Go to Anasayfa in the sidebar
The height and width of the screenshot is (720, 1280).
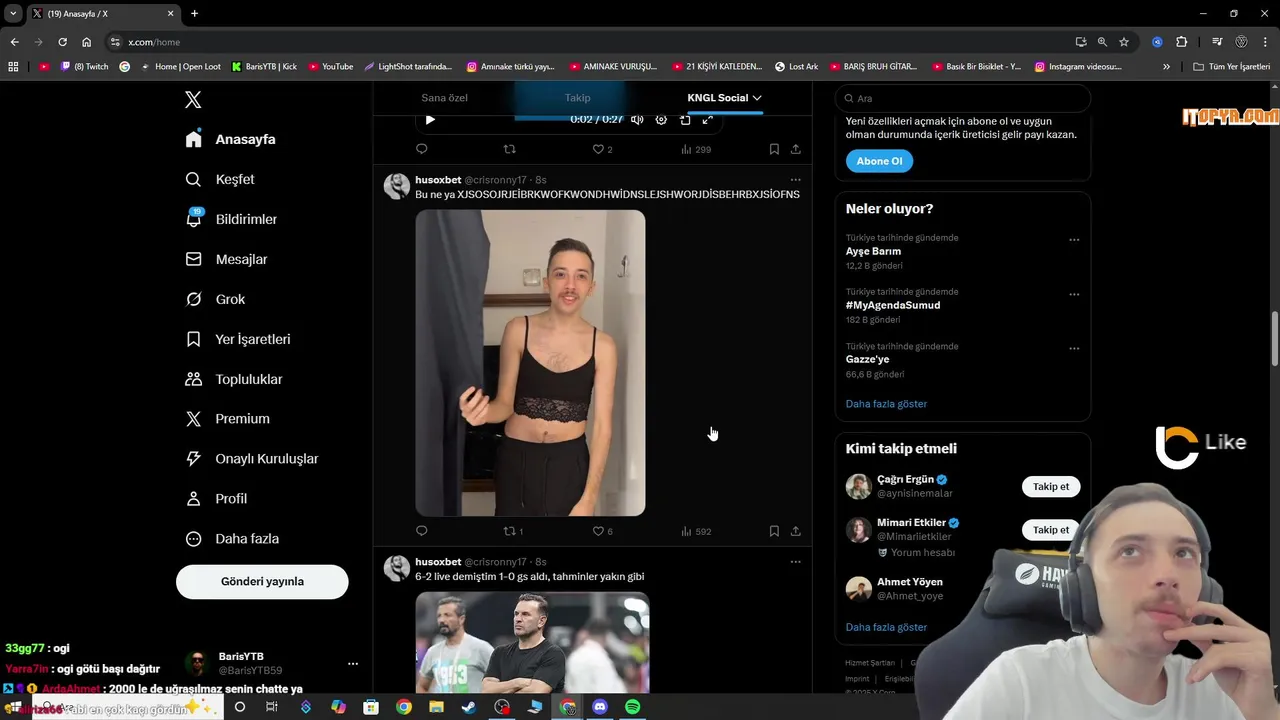tap(231, 139)
